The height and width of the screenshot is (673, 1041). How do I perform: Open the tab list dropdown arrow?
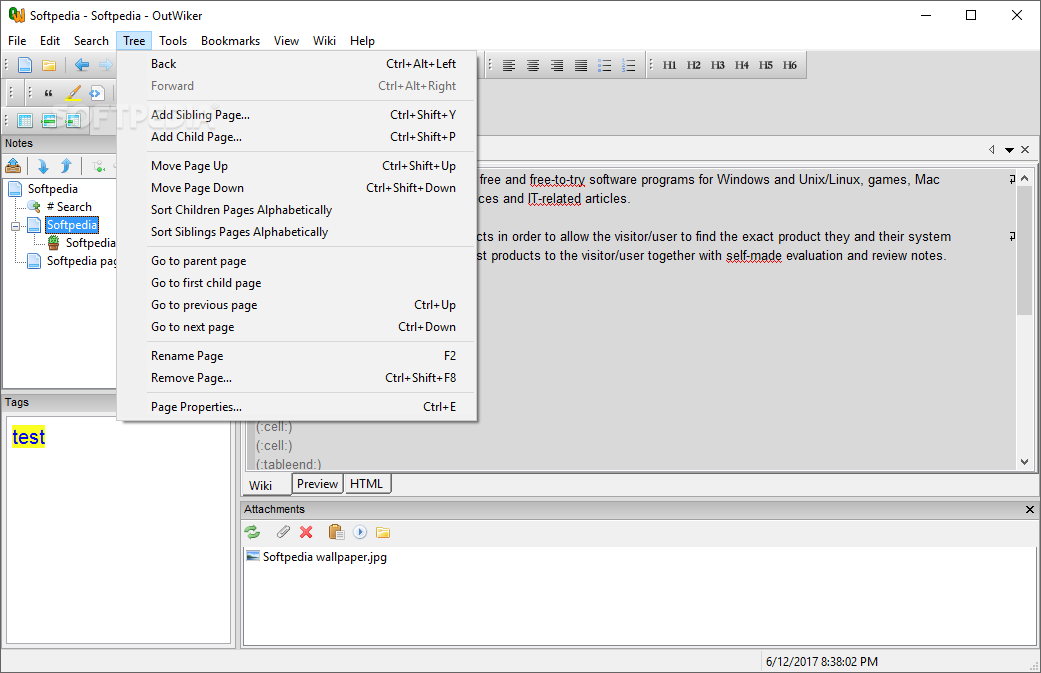(x=1009, y=150)
